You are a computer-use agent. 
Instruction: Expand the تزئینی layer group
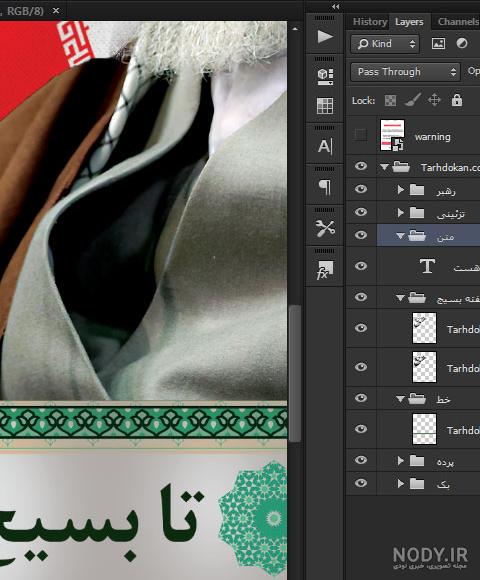click(400, 213)
